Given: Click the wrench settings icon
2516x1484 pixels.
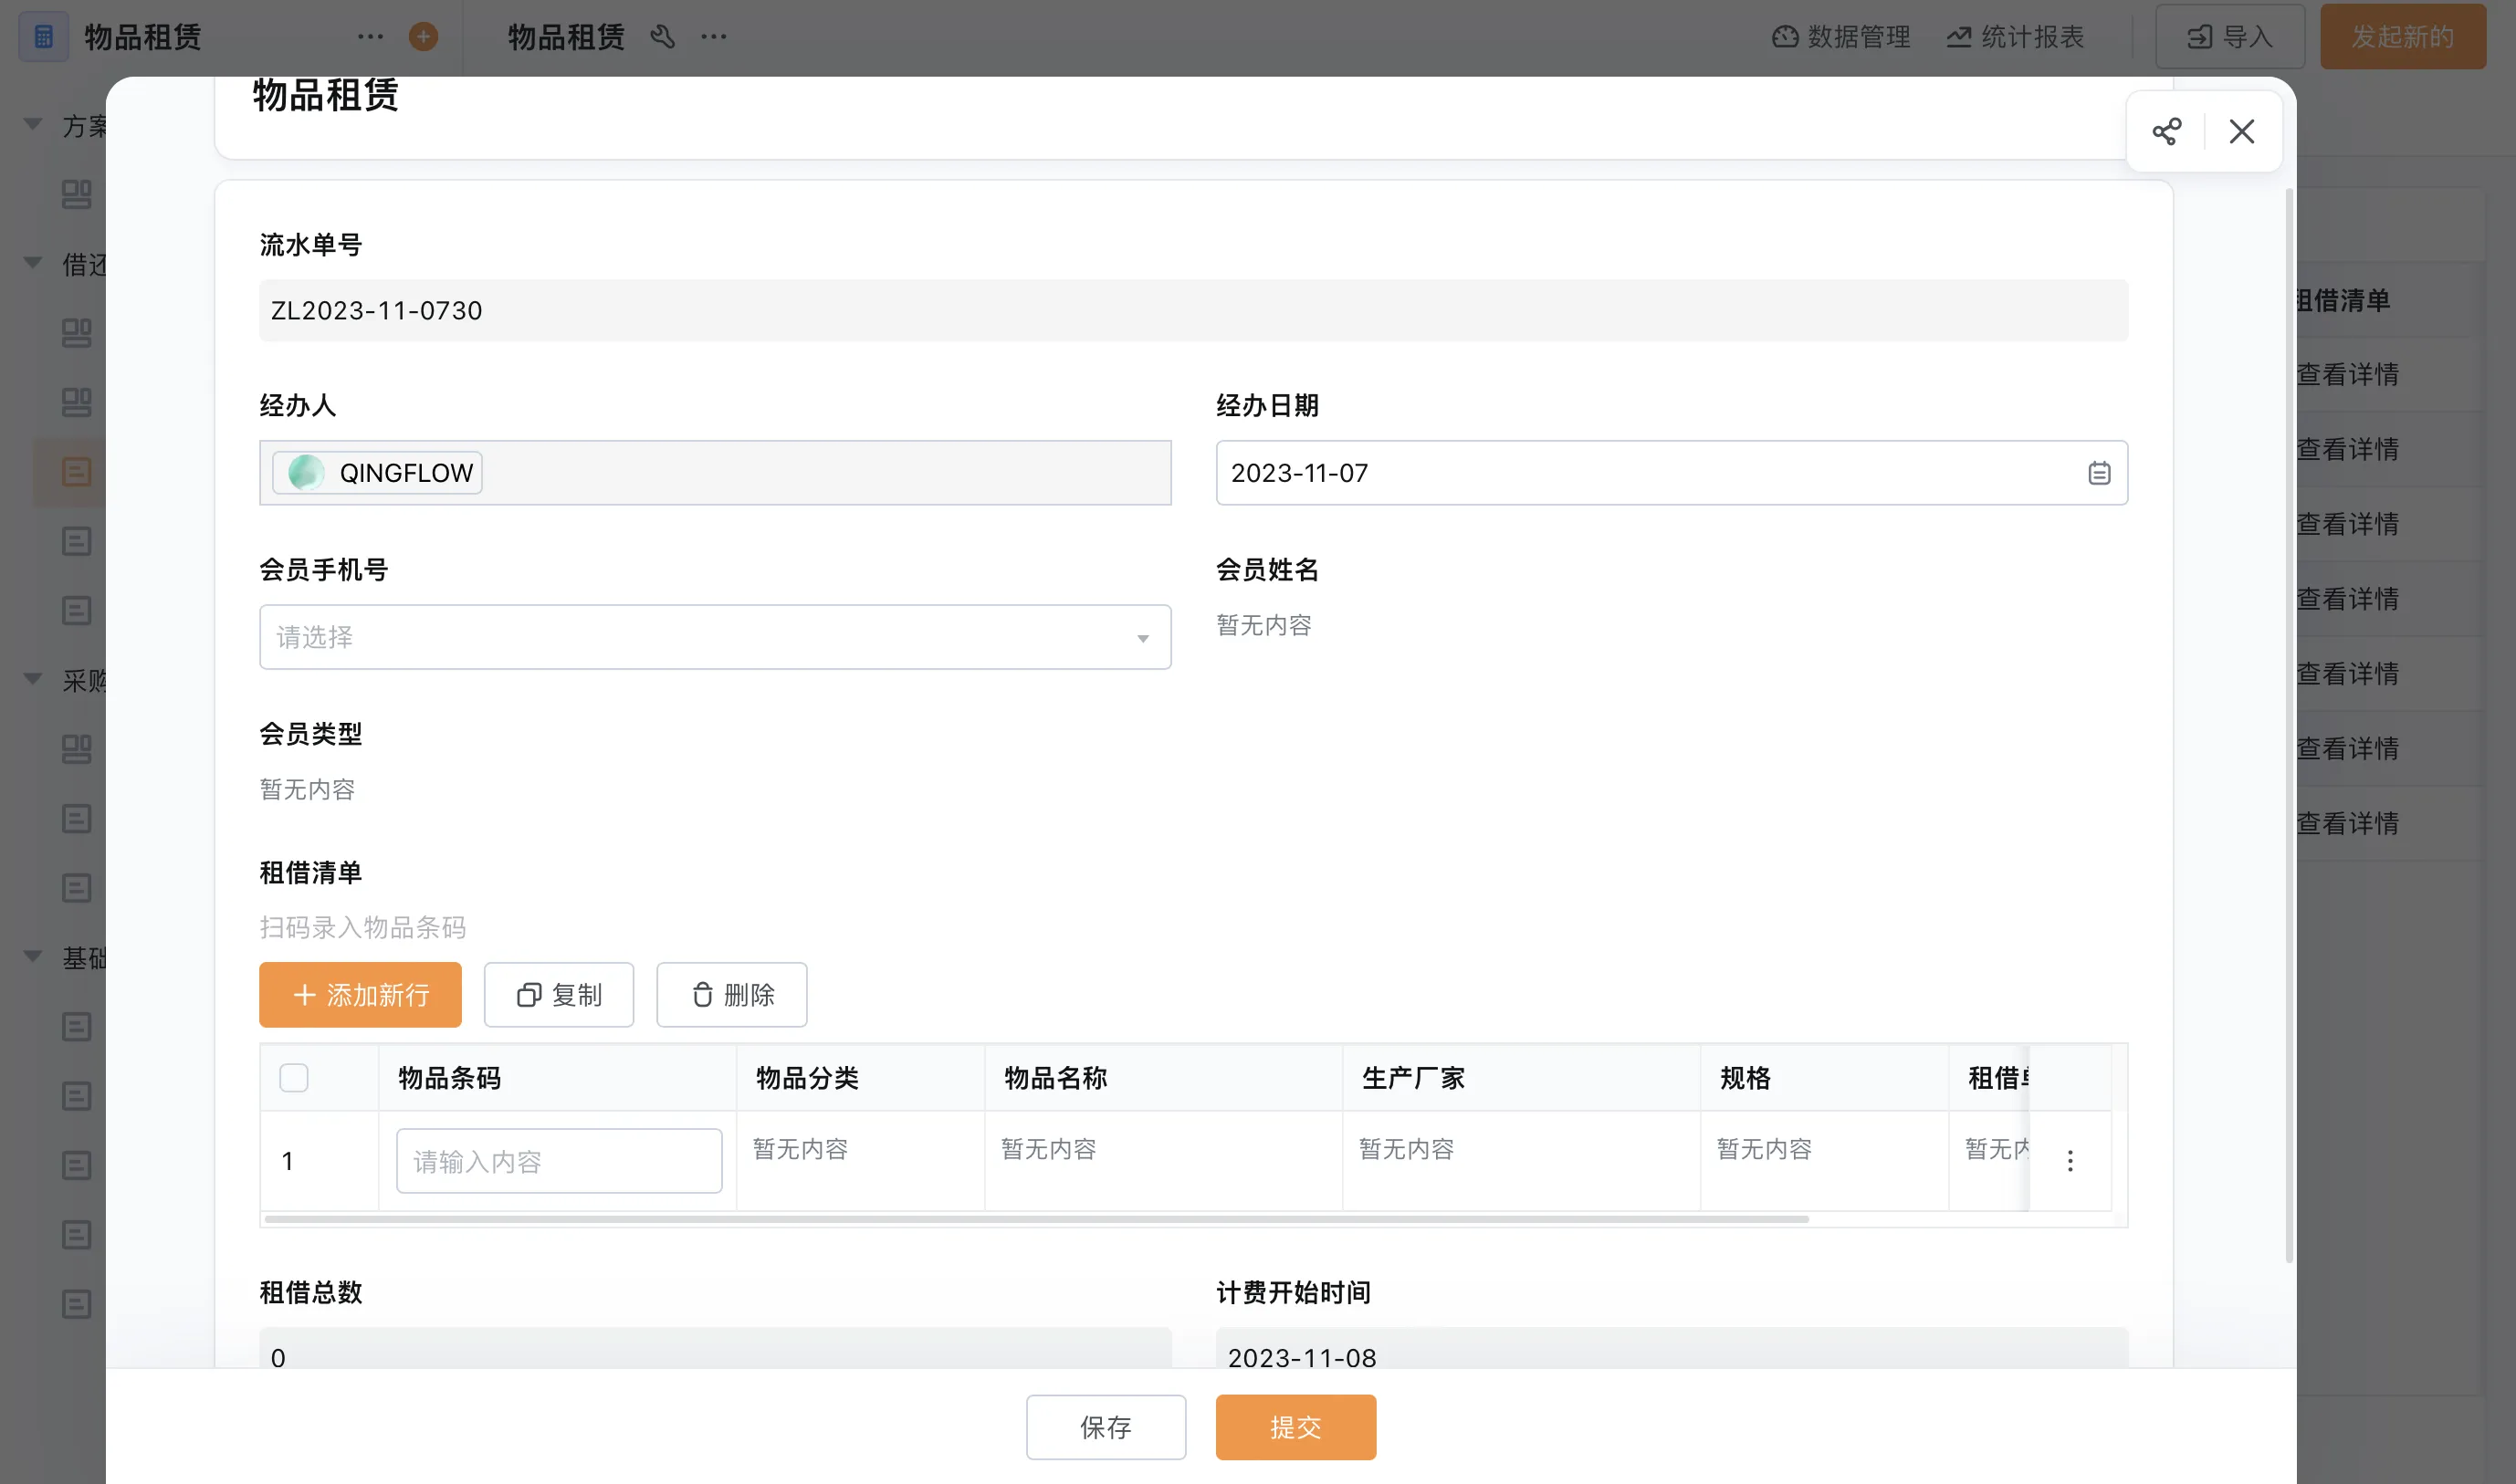Looking at the screenshot, I should click(x=662, y=37).
